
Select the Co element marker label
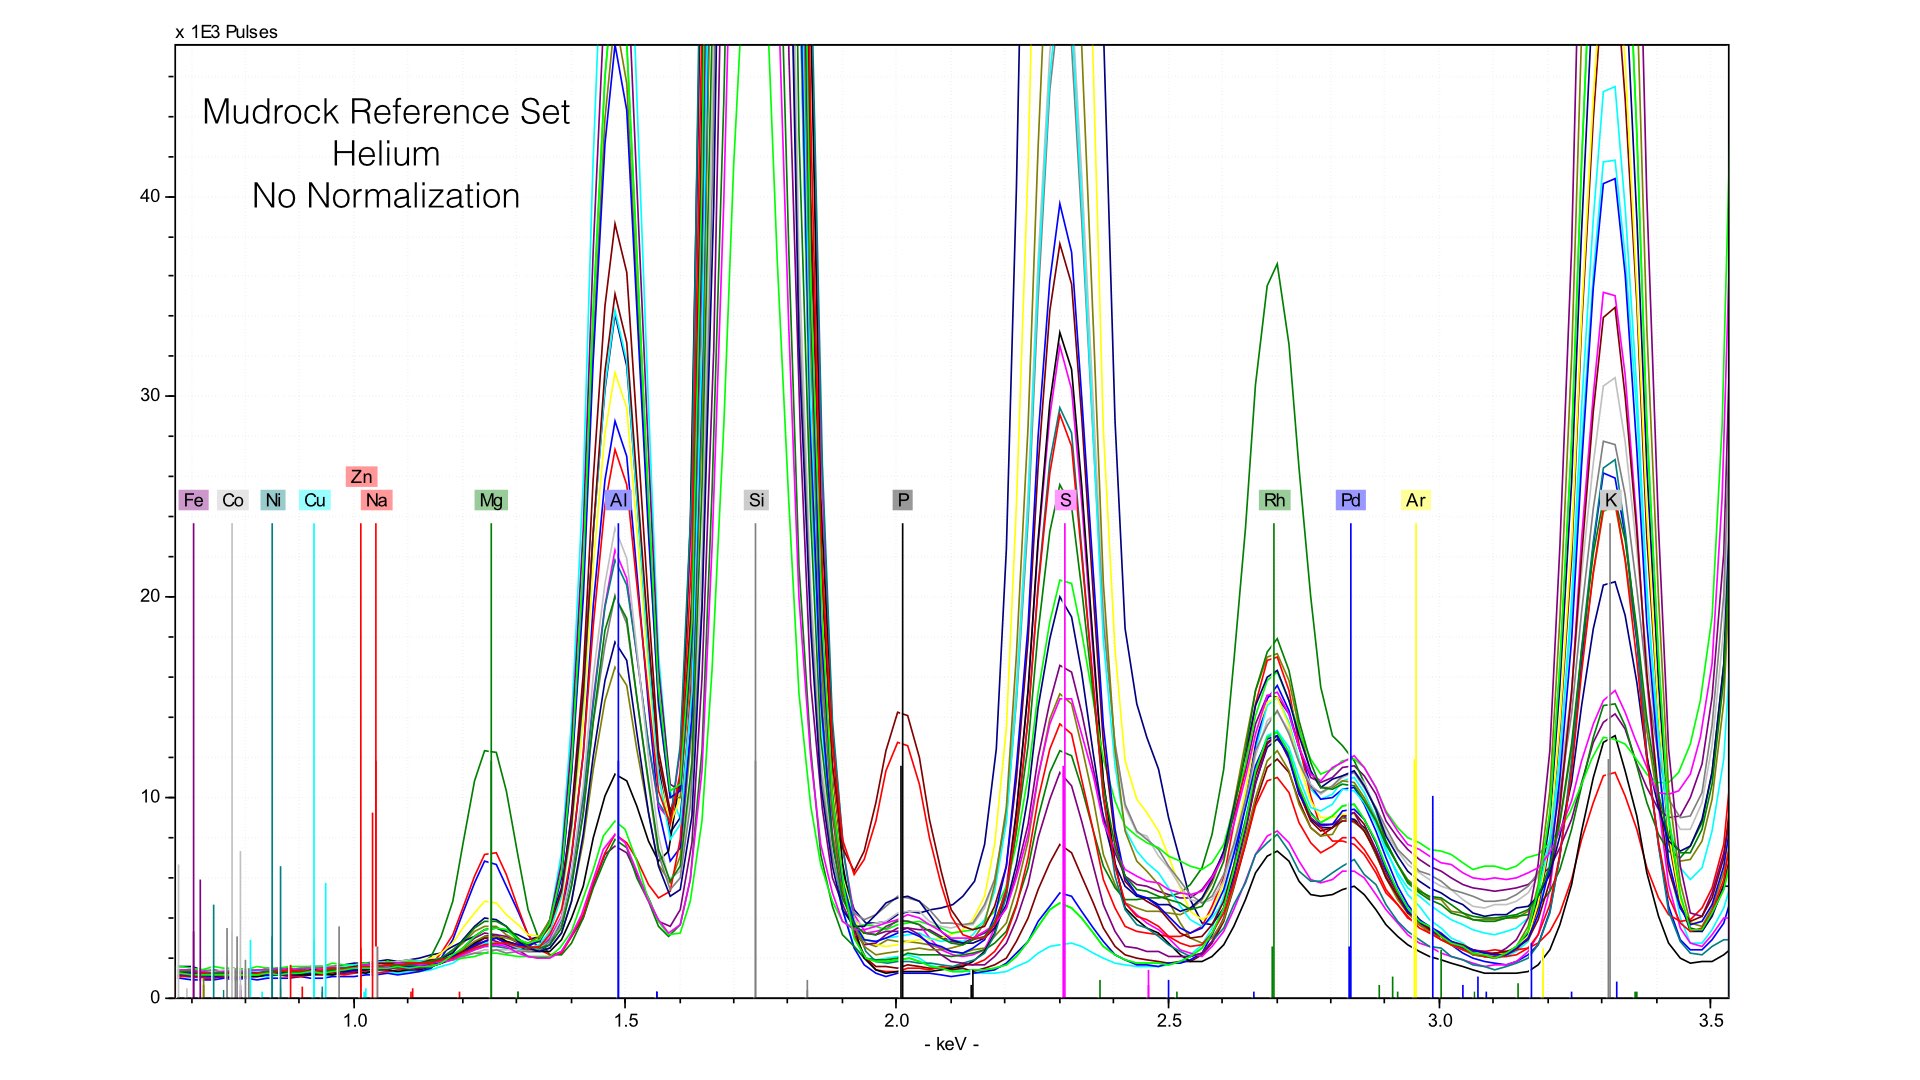point(233,500)
